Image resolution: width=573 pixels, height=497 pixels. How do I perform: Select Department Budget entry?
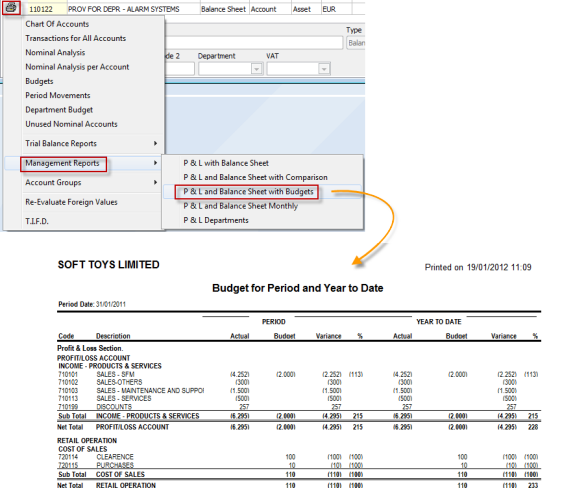(59, 110)
